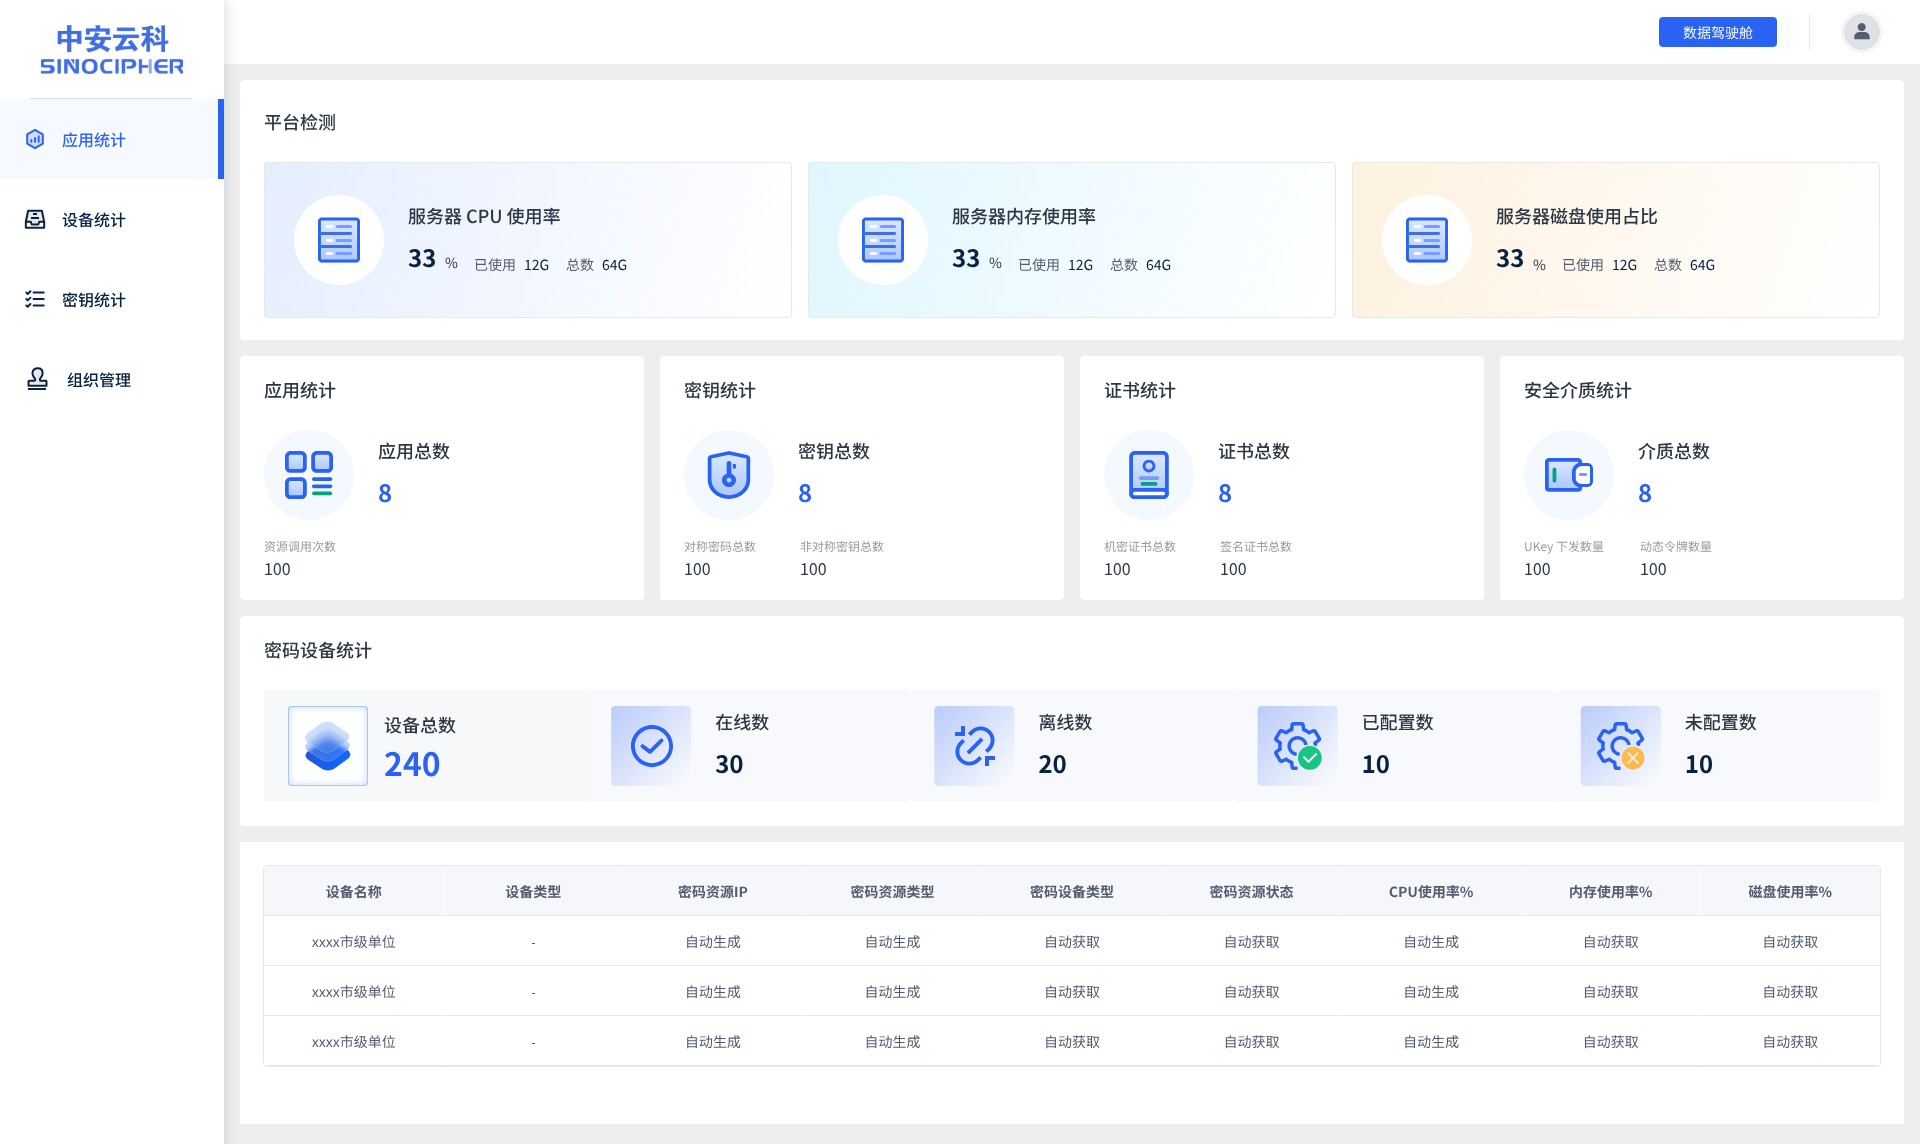The width and height of the screenshot is (1920, 1144).
Task: Click the CPU usage server icon
Action: 339,240
